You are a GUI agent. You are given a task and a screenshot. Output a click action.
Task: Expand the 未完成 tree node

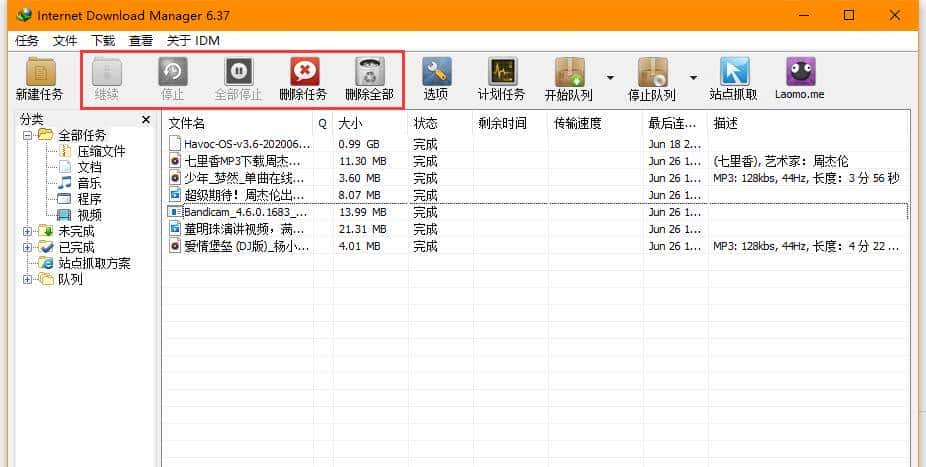[27, 232]
